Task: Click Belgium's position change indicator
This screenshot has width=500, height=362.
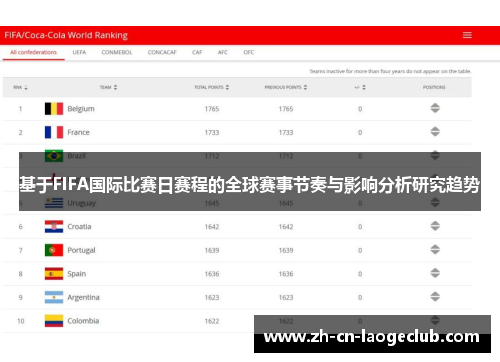Action: 435,108
